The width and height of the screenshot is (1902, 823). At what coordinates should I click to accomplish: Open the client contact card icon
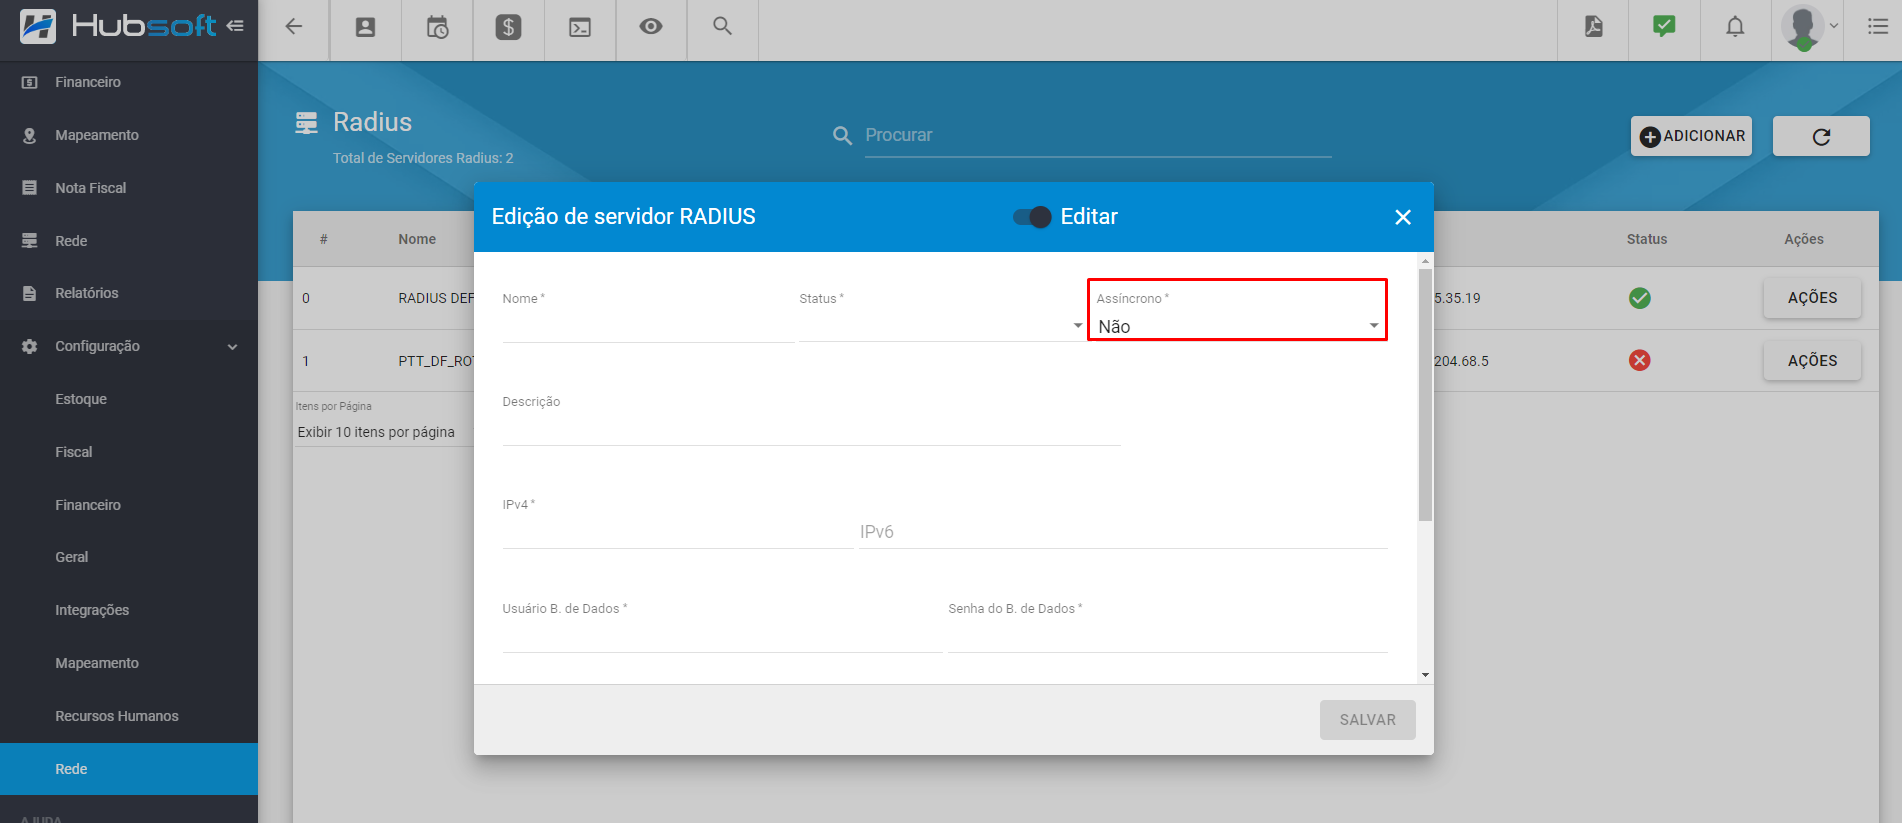(366, 27)
